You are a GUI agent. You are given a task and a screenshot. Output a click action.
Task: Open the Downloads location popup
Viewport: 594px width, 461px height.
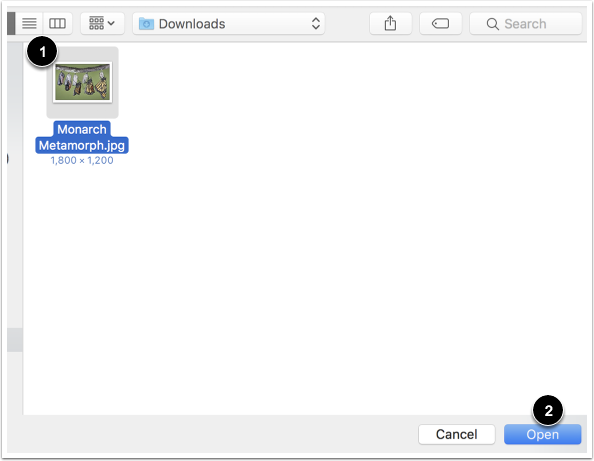tap(228, 23)
